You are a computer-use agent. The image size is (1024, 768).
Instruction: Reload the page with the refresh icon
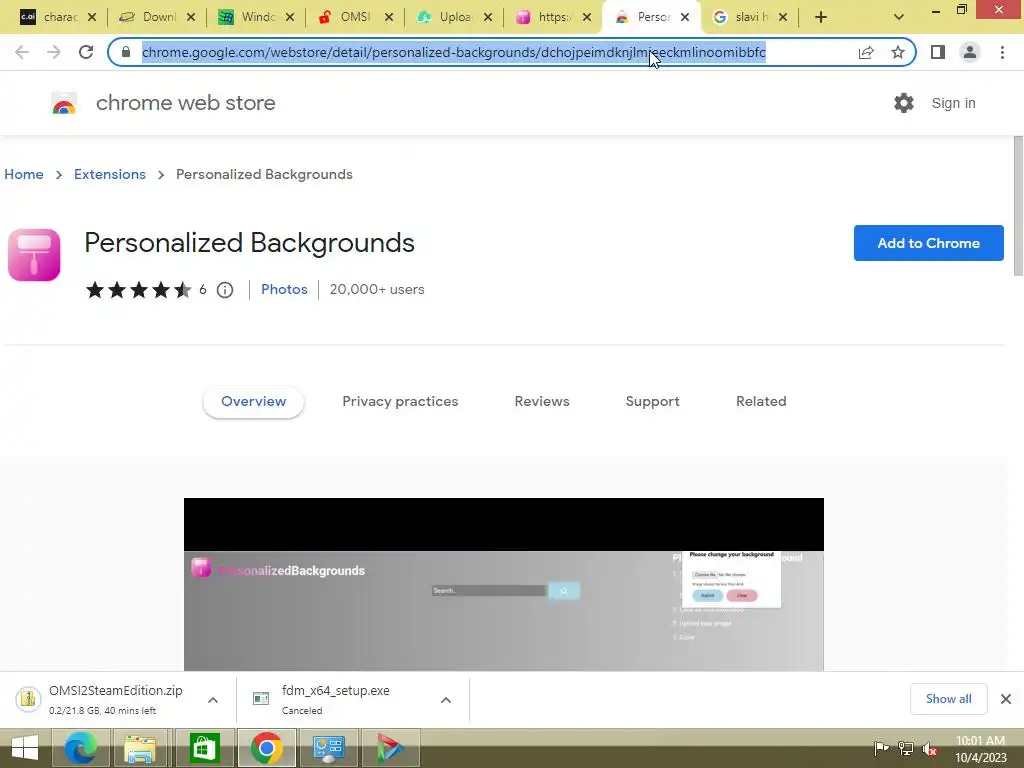(x=86, y=52)
